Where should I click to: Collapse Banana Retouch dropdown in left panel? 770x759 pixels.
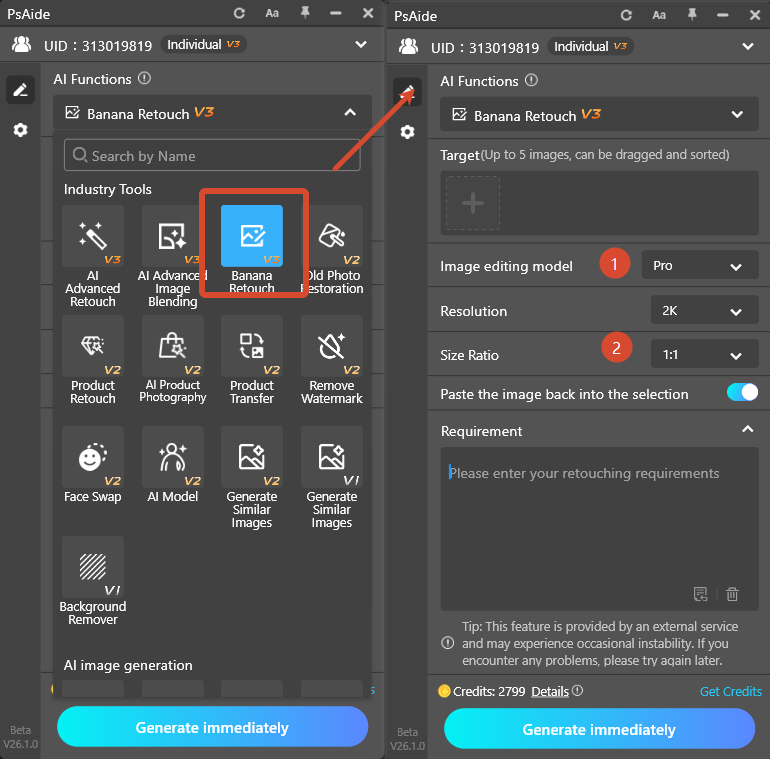(350, 112)
